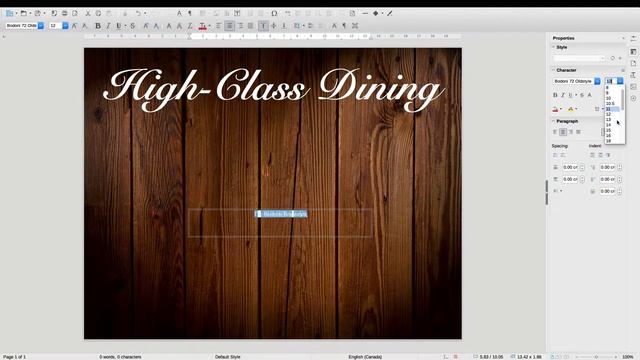This screenshot has width=640, height=360.
Task: Open the toolbar font color dropdown arrow
Action: tap(210, 26)
